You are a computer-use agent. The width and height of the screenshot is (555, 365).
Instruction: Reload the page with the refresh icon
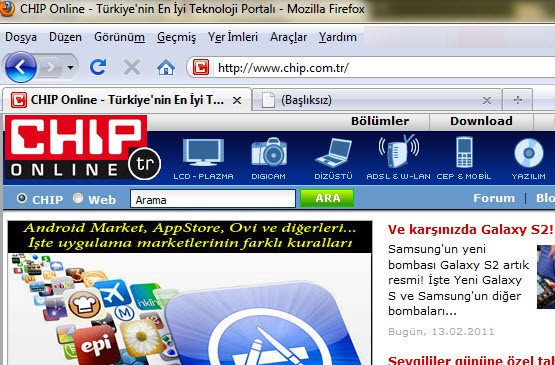point(98,67)
